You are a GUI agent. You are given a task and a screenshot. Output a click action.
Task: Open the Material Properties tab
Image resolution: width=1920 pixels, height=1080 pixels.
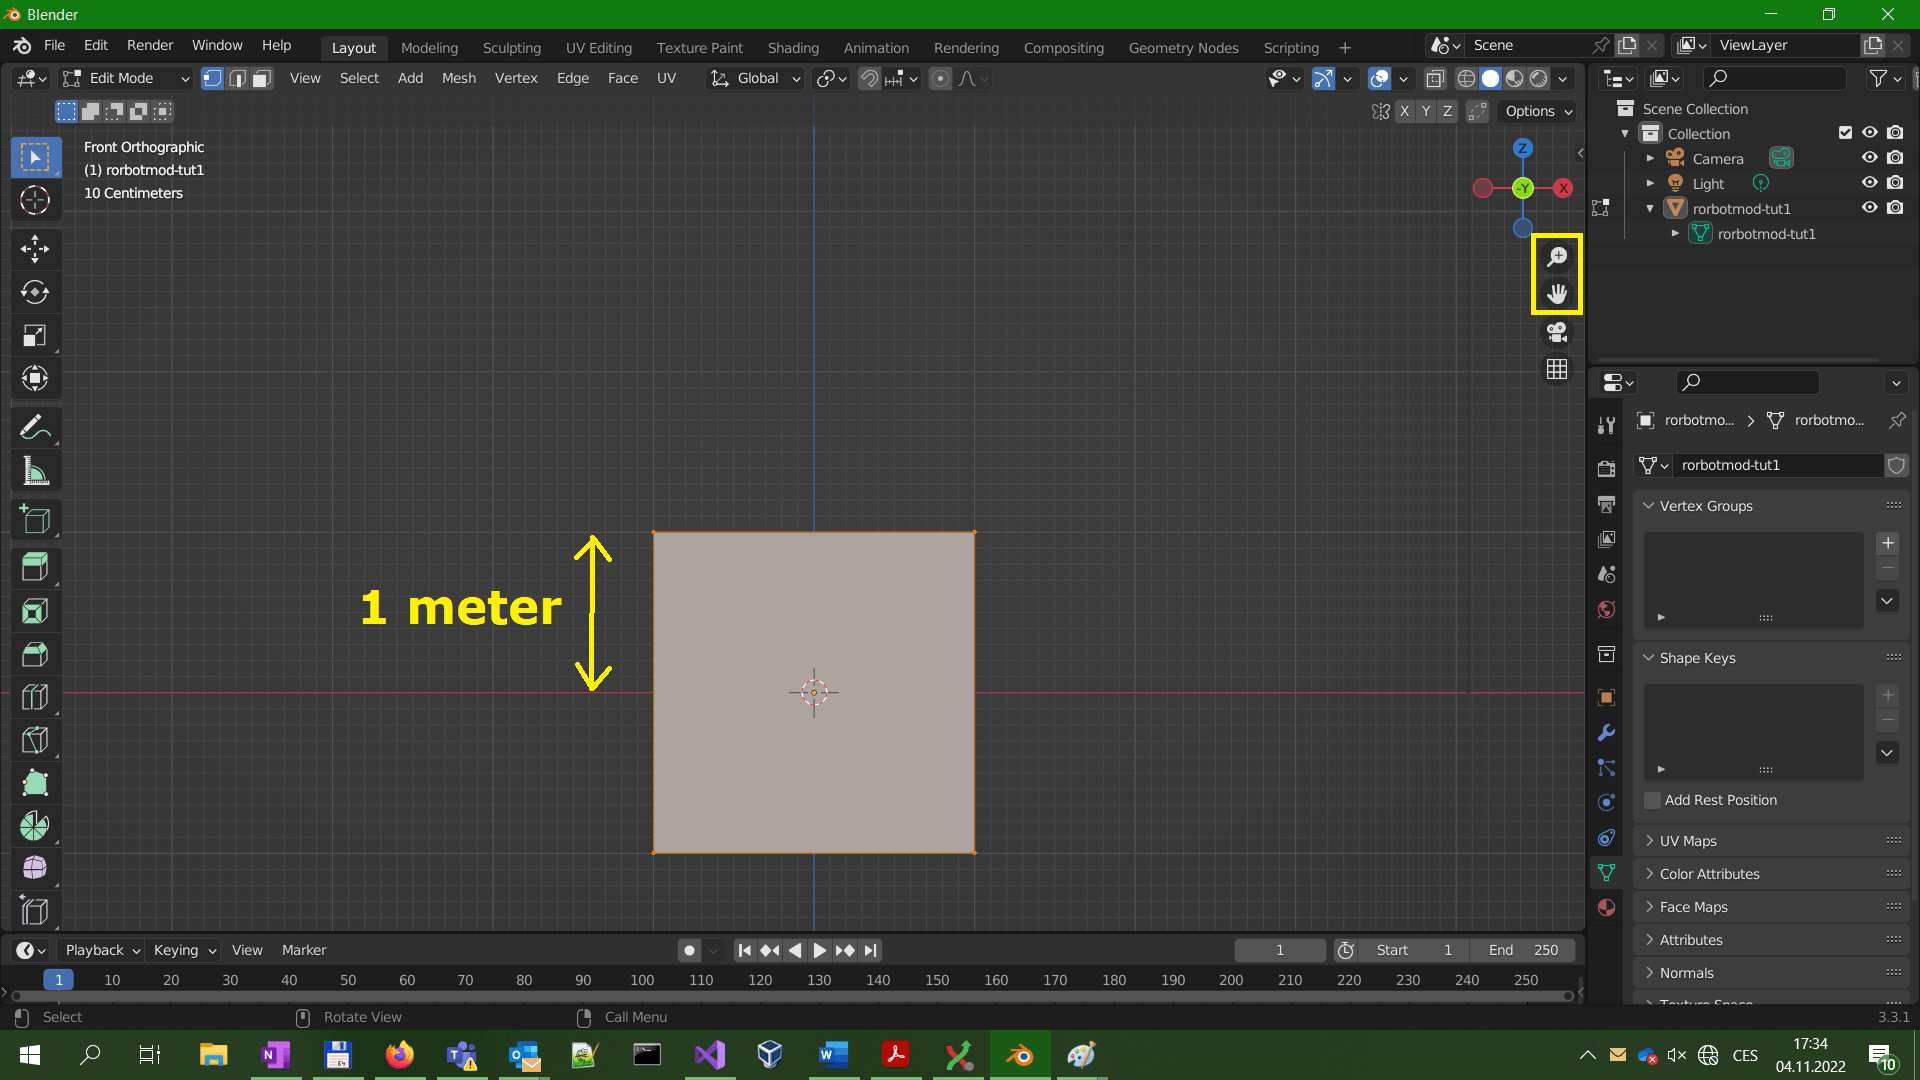[1606, 908]
